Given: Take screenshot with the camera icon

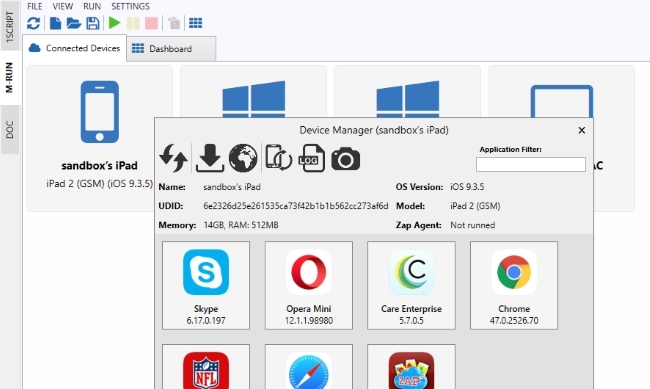Looking at the screenshot, I should click(345, 159).
